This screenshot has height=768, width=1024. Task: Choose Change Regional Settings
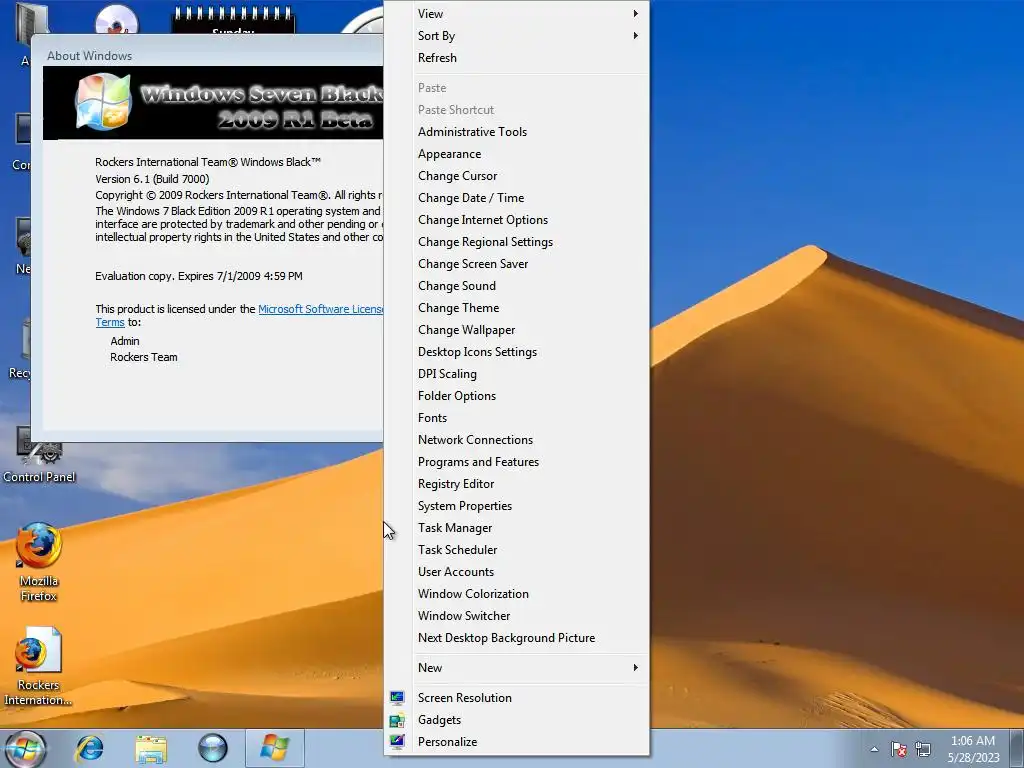[517, 242]
